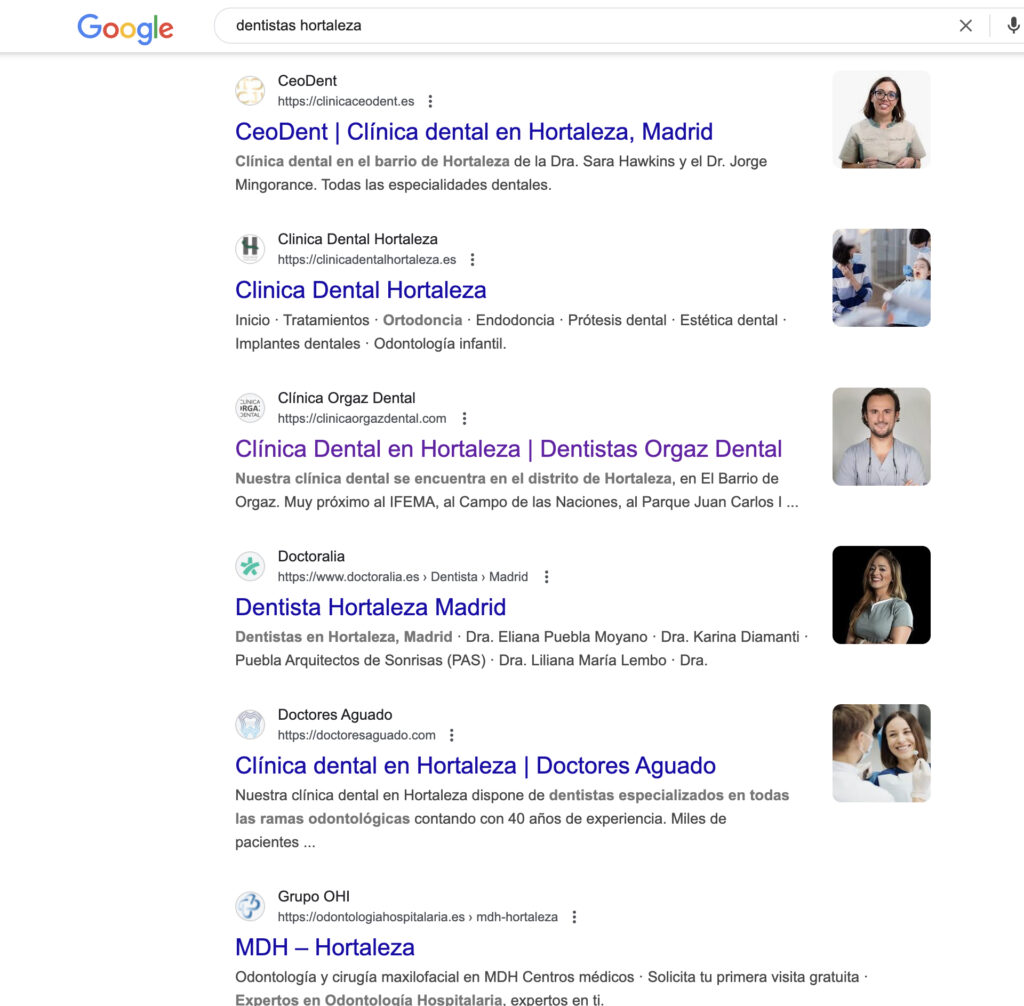Open Clínica Dental en Hortaleza Orgaz Dental link
This screenshot has width=1024, height=1006.
coord(508,449)
